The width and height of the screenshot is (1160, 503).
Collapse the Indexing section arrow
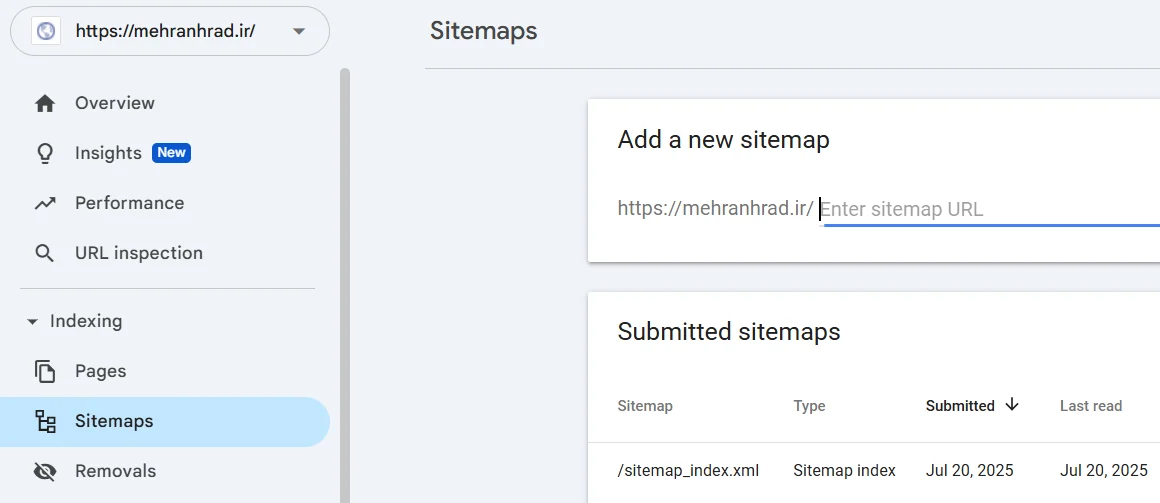[32, 322]
